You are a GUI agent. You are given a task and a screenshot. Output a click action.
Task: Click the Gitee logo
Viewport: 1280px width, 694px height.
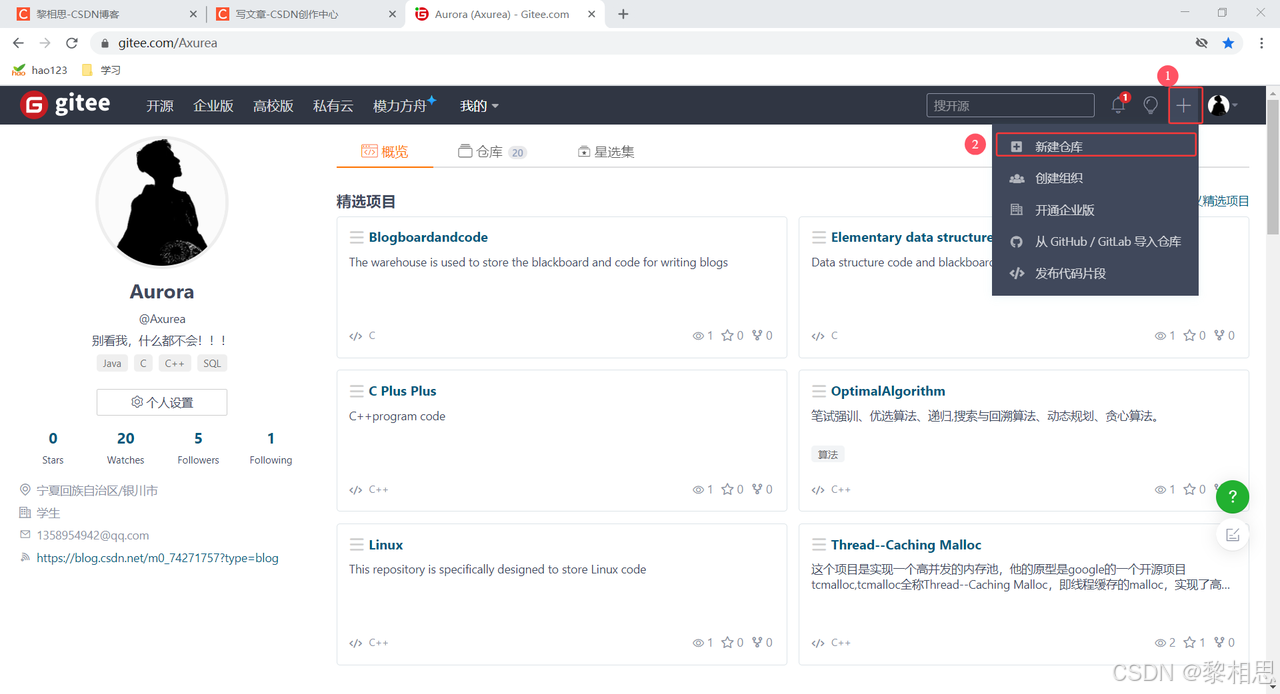(x=66, y=105)
